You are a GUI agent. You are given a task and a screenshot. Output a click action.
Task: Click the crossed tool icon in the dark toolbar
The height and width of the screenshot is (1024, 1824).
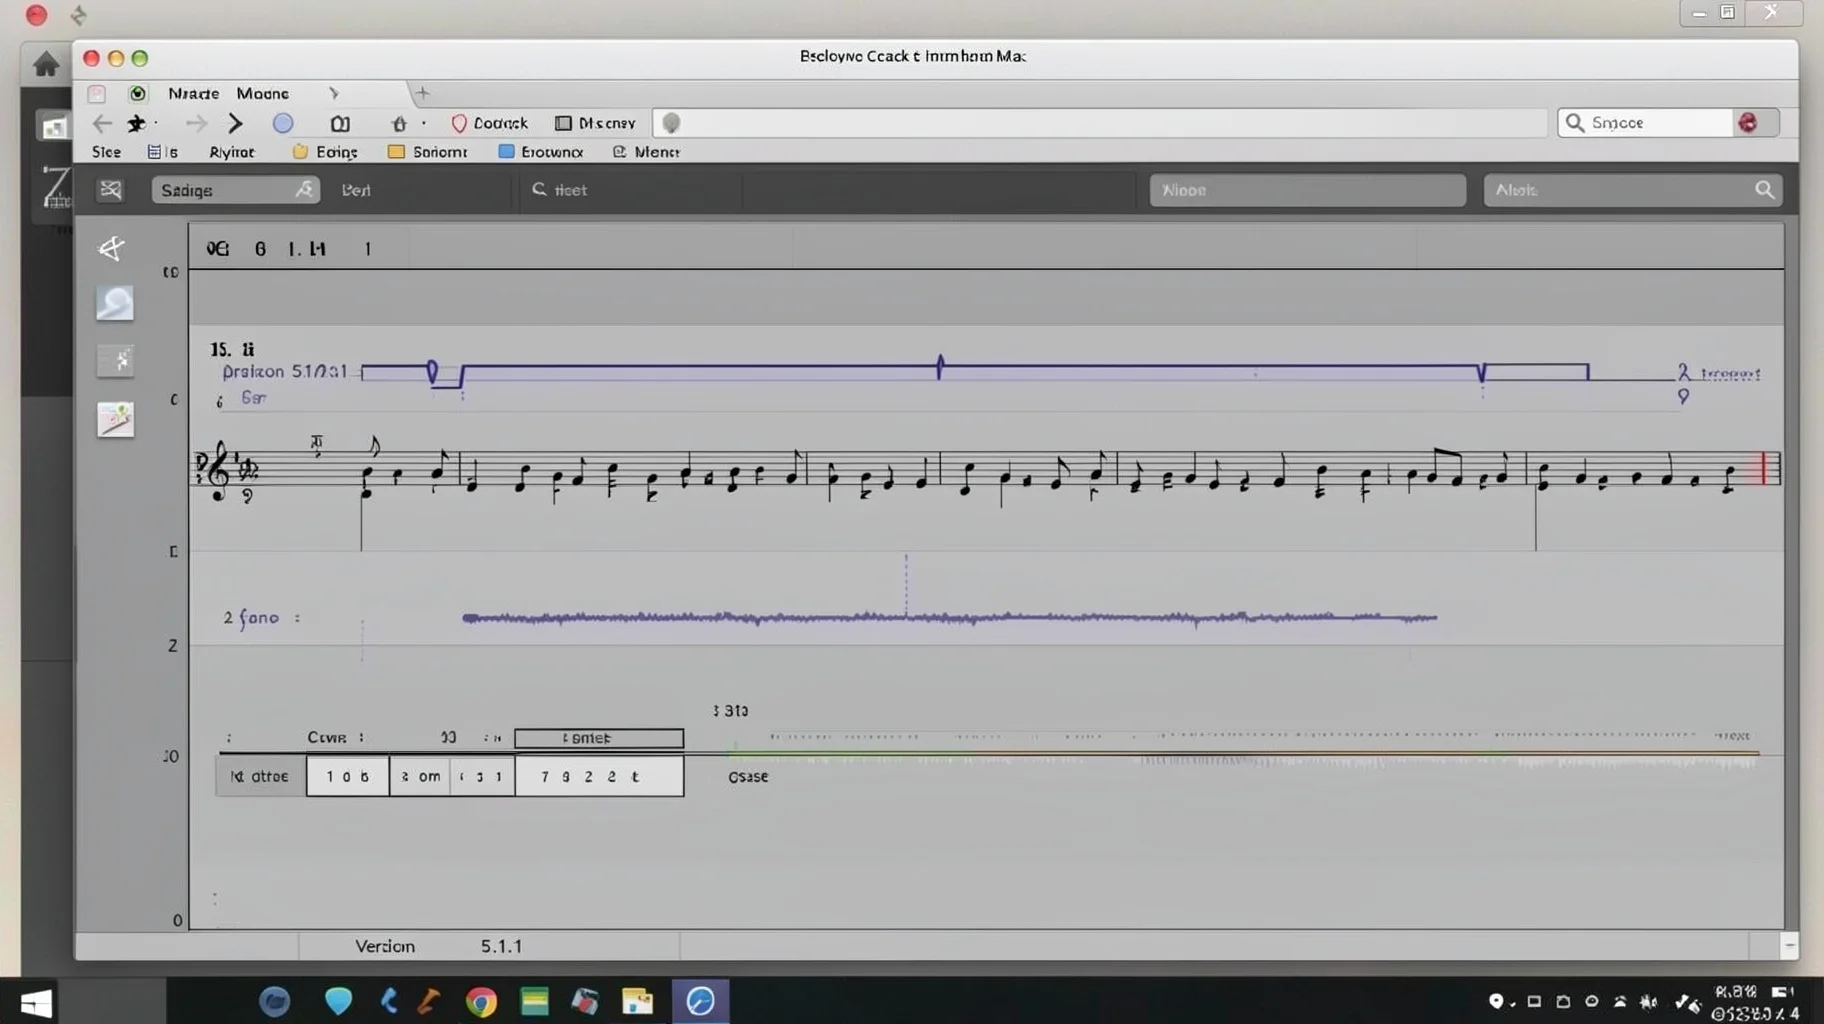[111, 190]
